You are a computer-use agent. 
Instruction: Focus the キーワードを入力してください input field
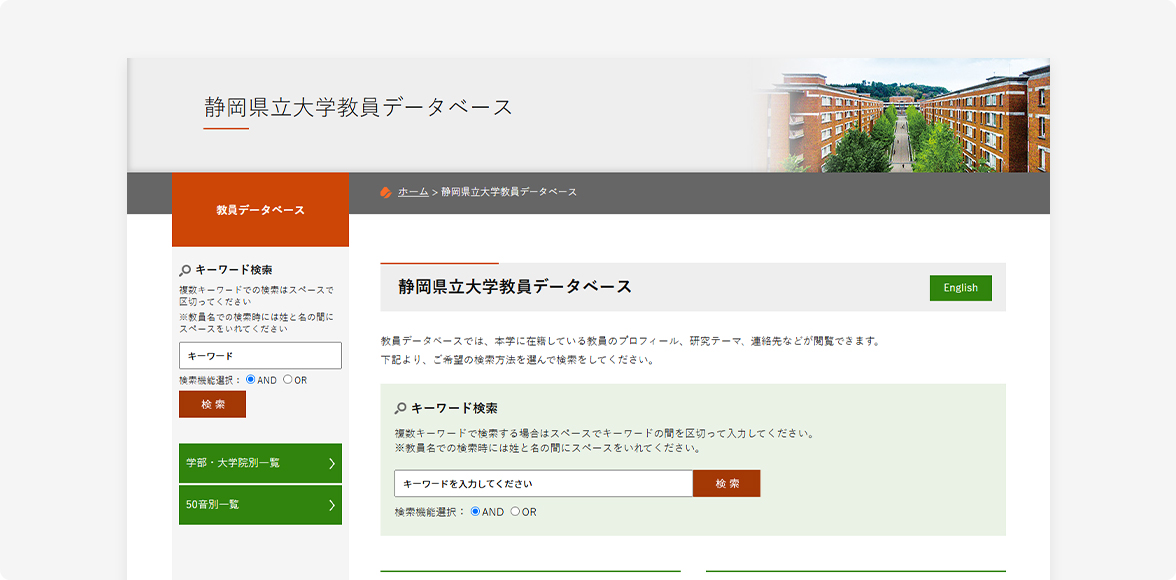pos(544,484)
